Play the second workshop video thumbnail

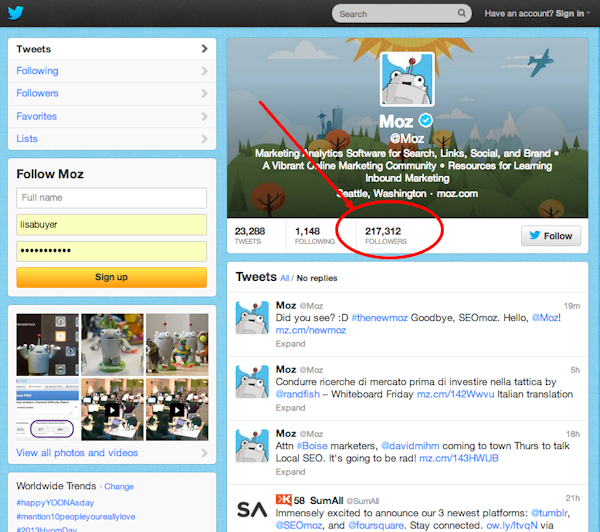coord(177,410)
